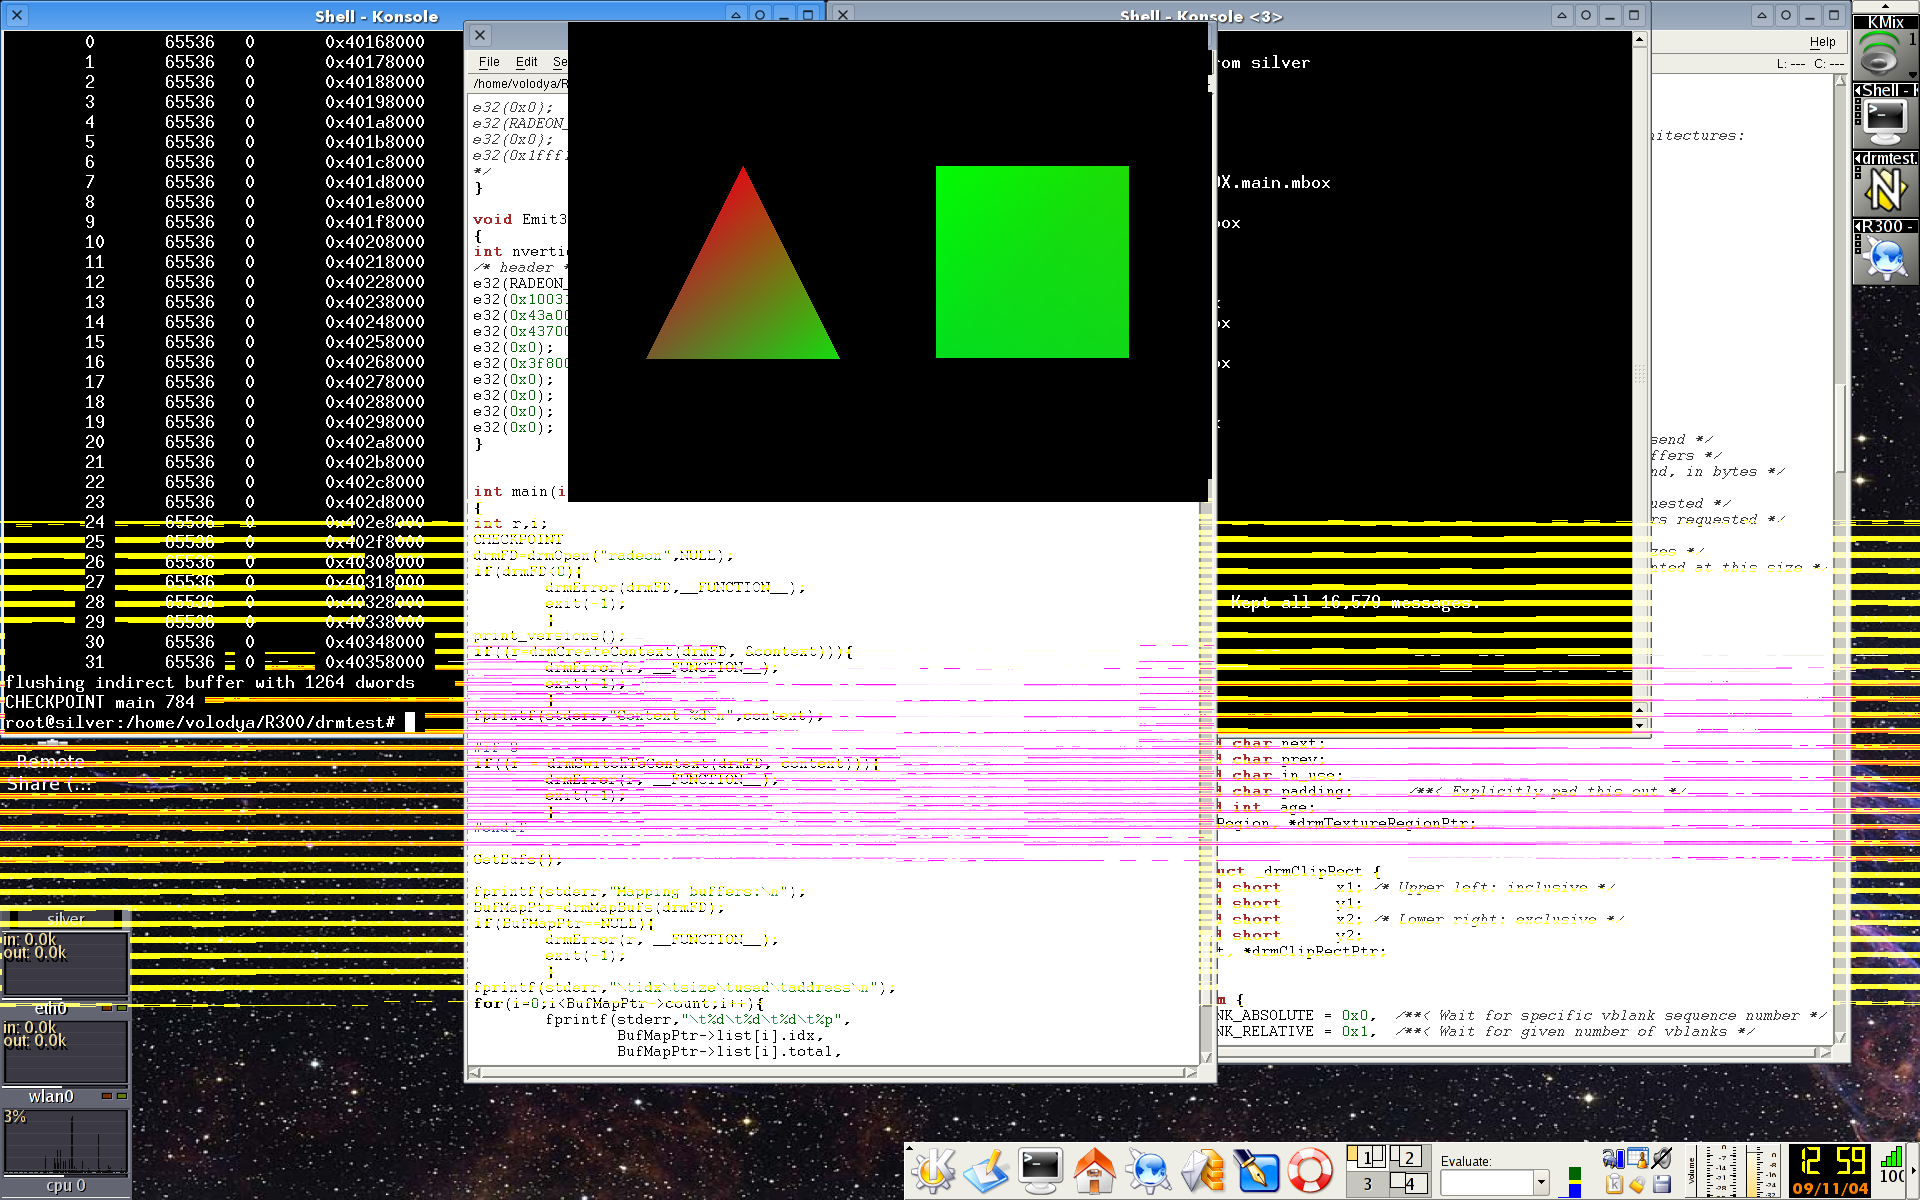Open the Help Center lifesaver icon
Screen dimensions: 1920x1200
tap(1310, 1170)
